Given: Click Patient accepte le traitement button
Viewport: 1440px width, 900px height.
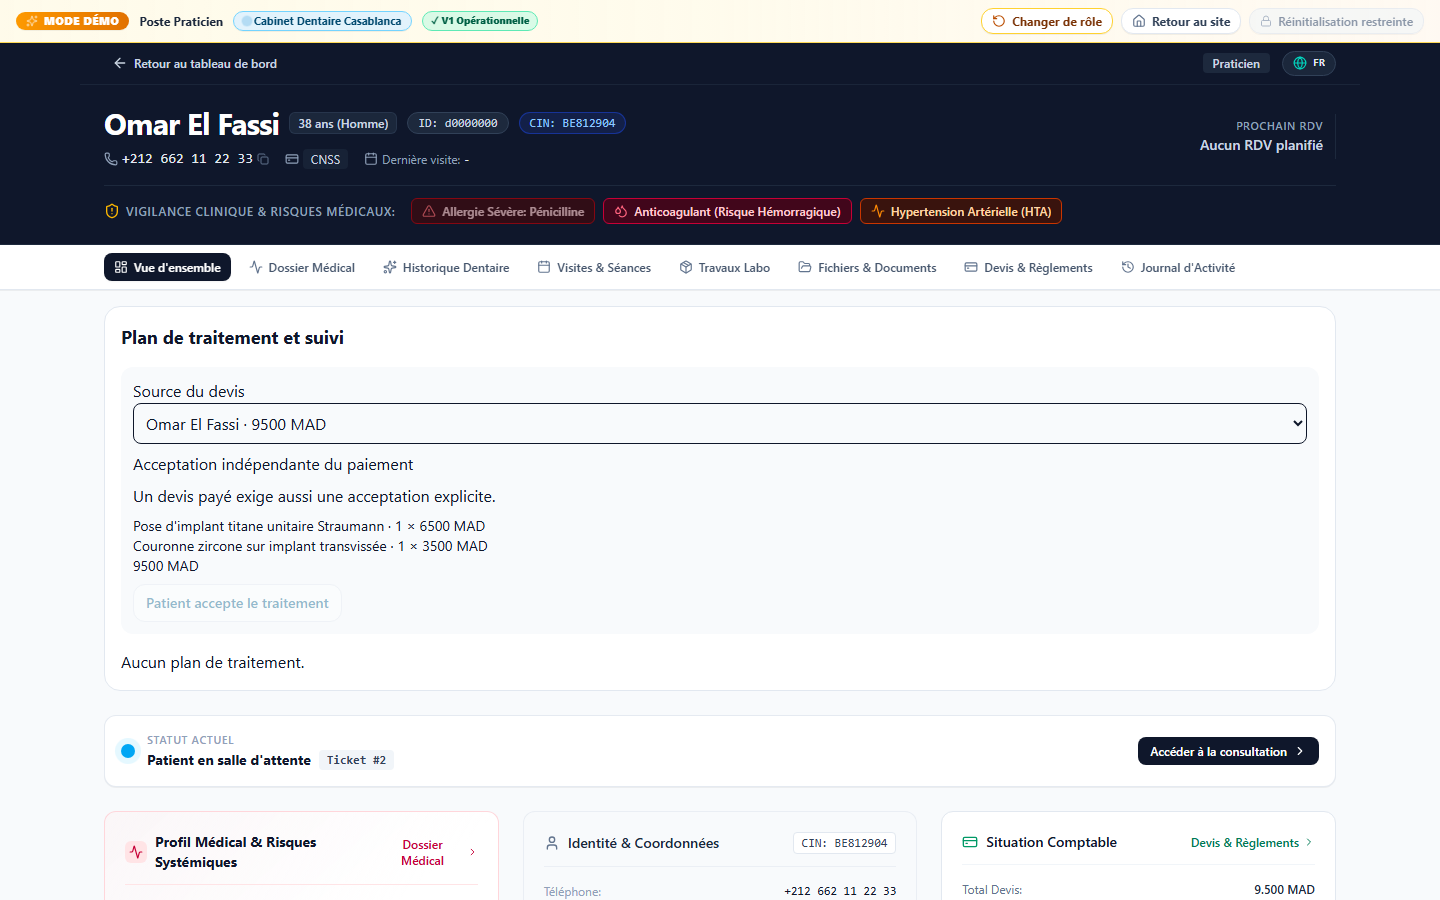Looking at the screenshot, I should point(237,603).
